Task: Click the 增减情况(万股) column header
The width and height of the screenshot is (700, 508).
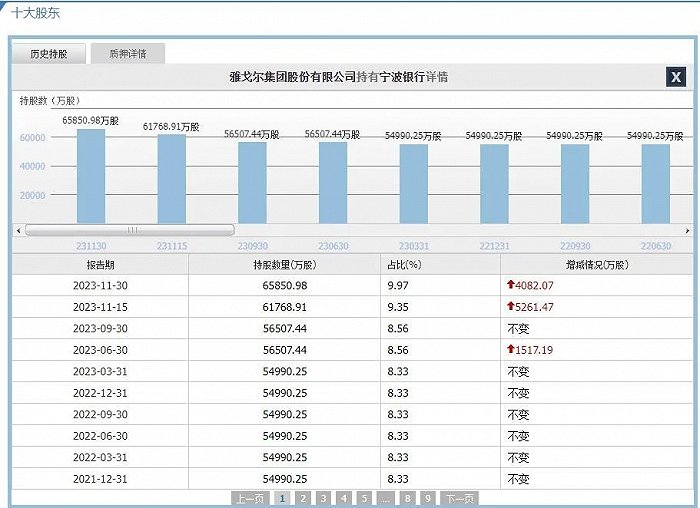Action: click(597, 265)
